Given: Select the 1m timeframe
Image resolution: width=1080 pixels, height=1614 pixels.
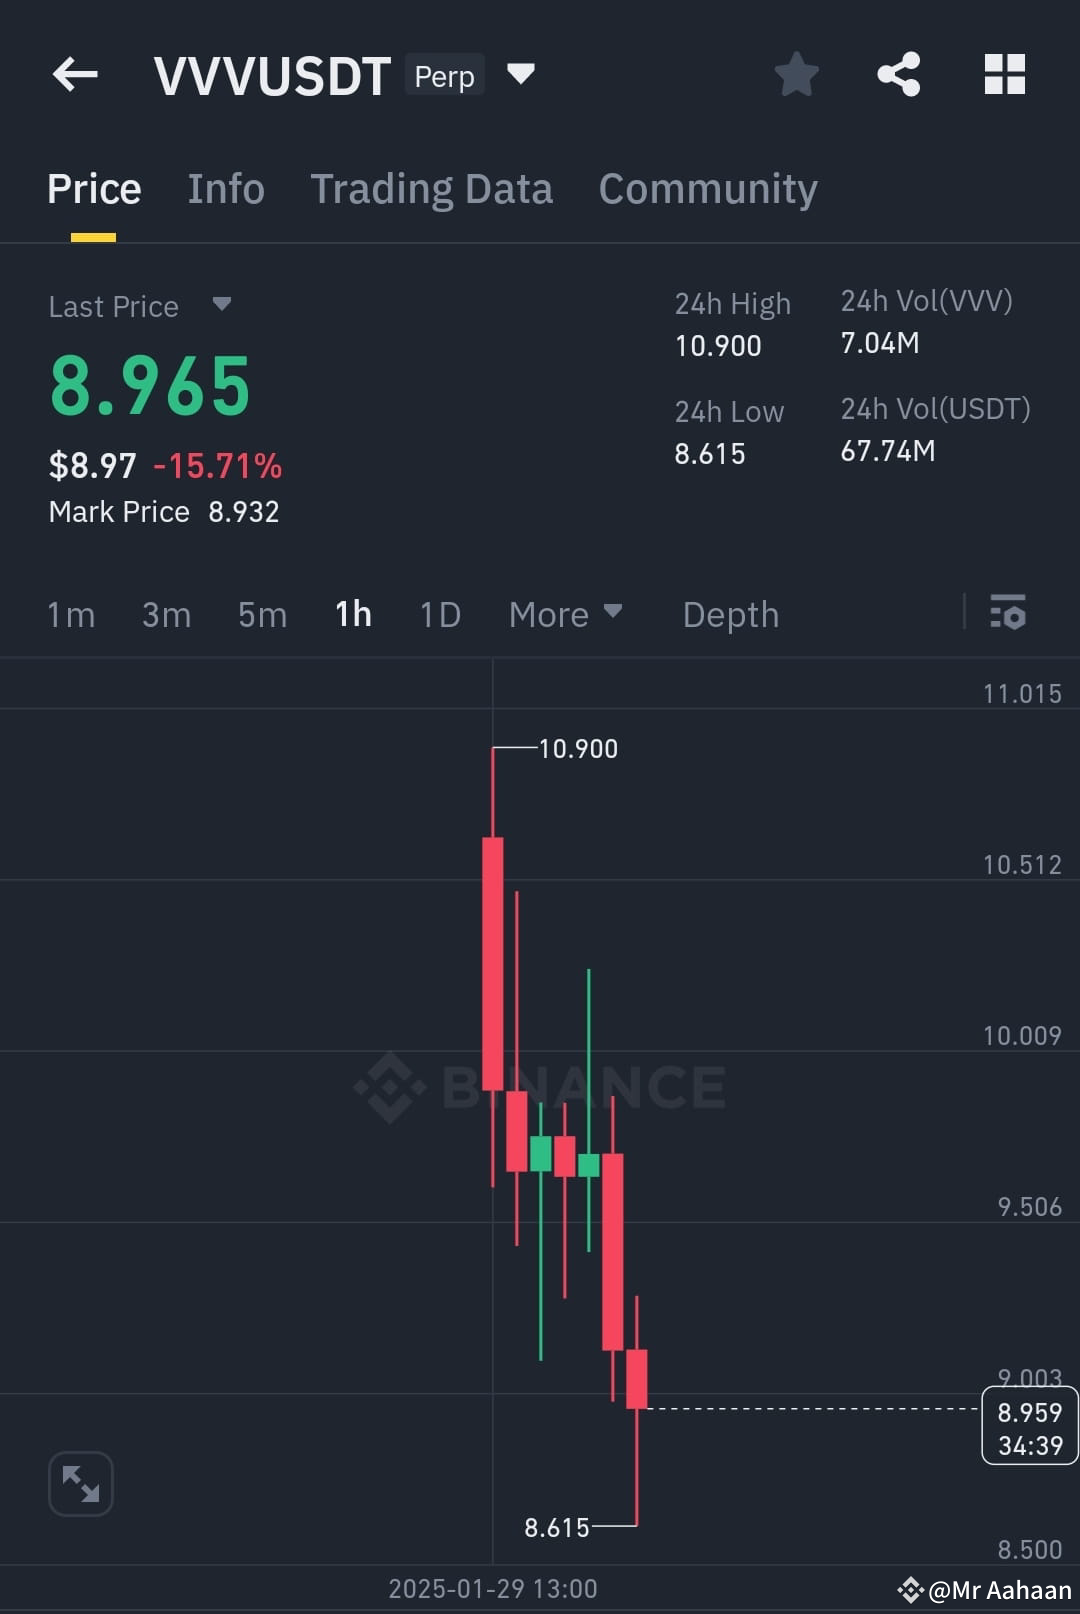Looking at the screenshot, I should click(x=71, y=614).
